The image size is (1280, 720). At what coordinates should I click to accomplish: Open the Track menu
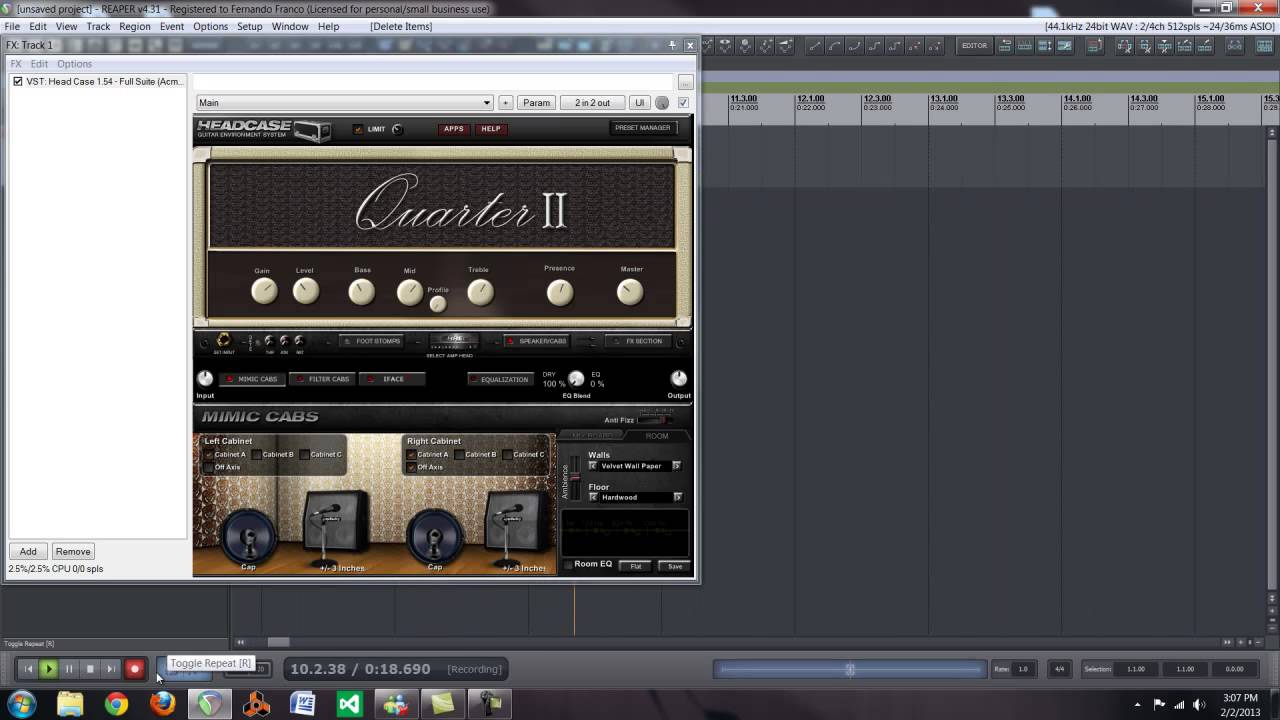[x=98, y=26]
